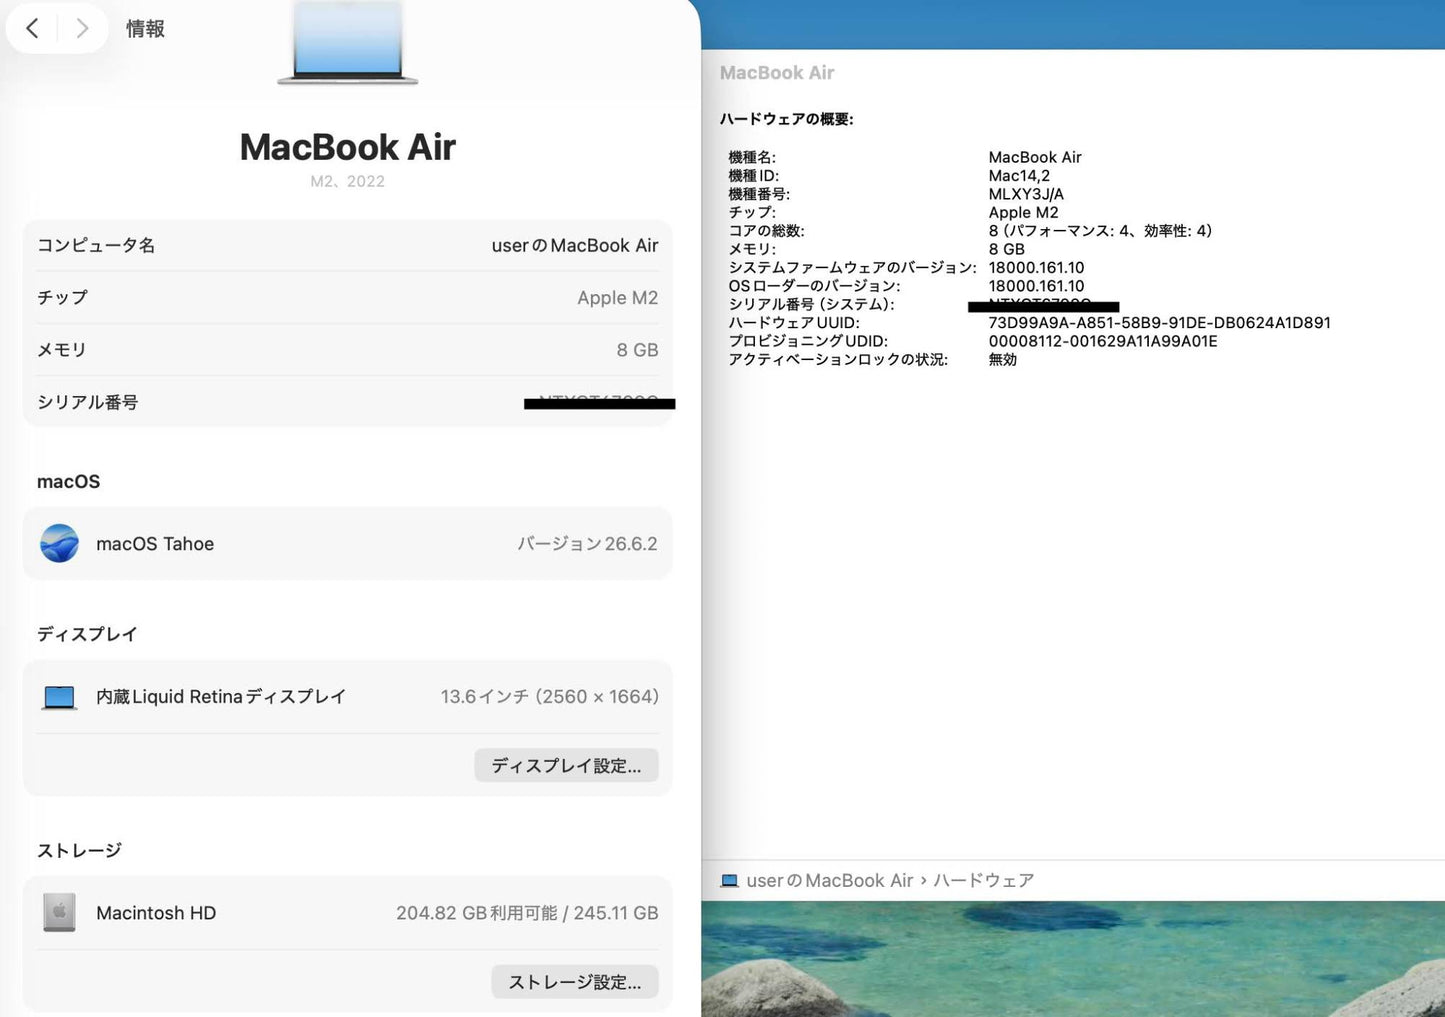Click the チップ label in settings
The image size is (1445, 1017).
(62, 297)
